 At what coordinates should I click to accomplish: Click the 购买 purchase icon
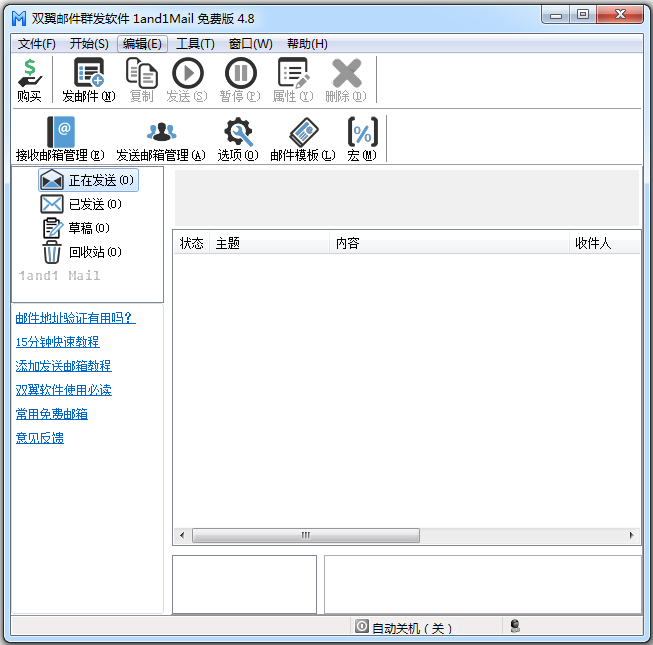[29, 80]
